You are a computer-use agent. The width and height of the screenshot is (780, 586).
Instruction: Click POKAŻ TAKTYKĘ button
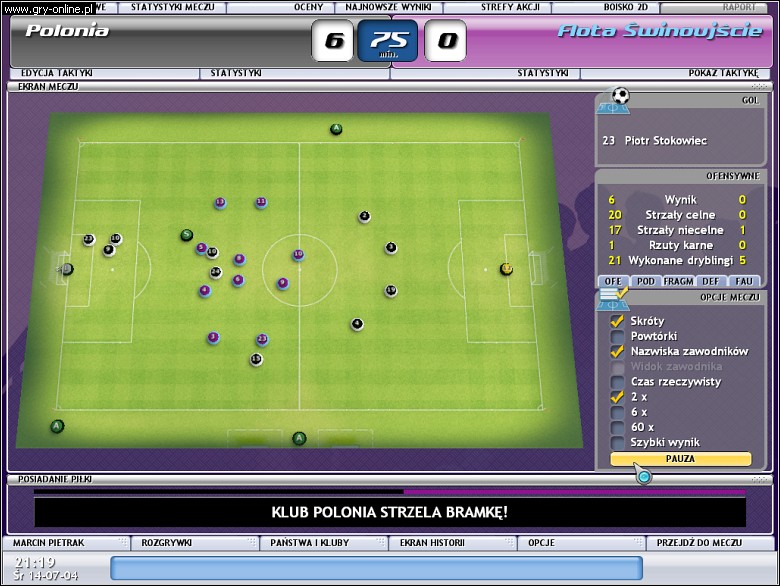[x=675, y=73]
